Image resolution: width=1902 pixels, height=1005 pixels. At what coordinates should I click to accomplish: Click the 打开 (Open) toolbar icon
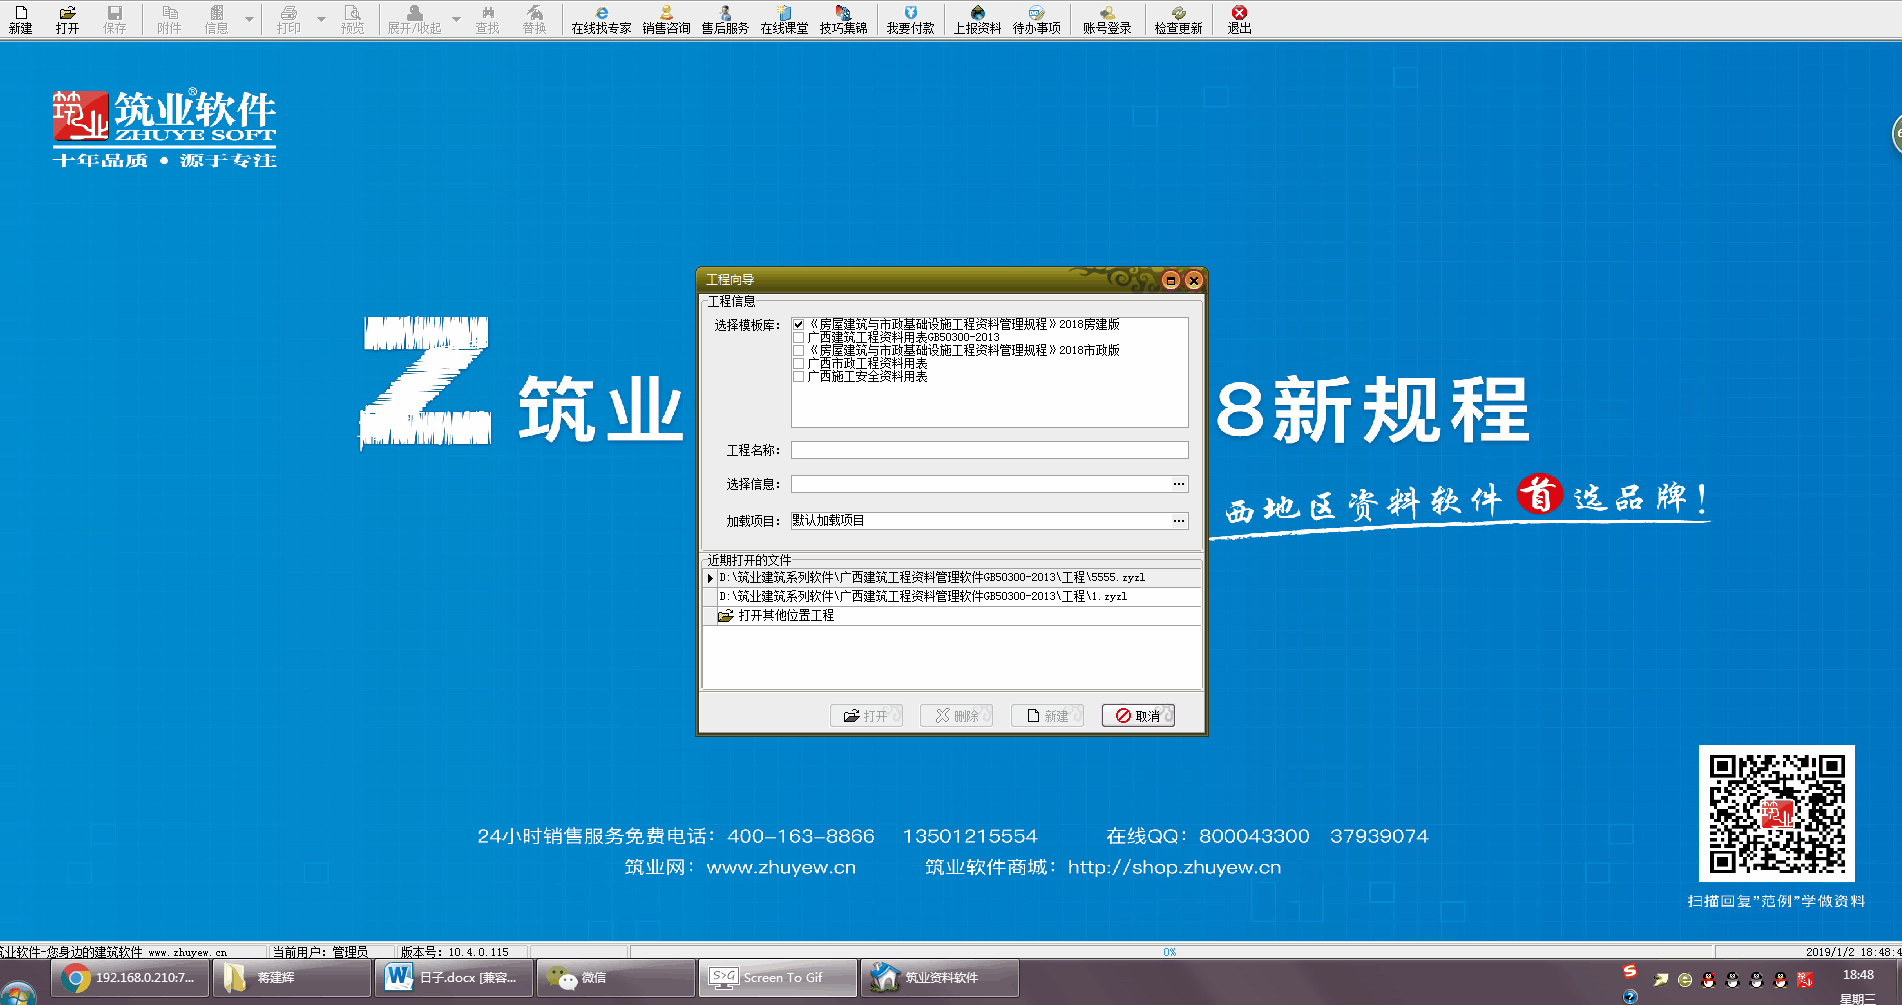[x=67, y=19]
